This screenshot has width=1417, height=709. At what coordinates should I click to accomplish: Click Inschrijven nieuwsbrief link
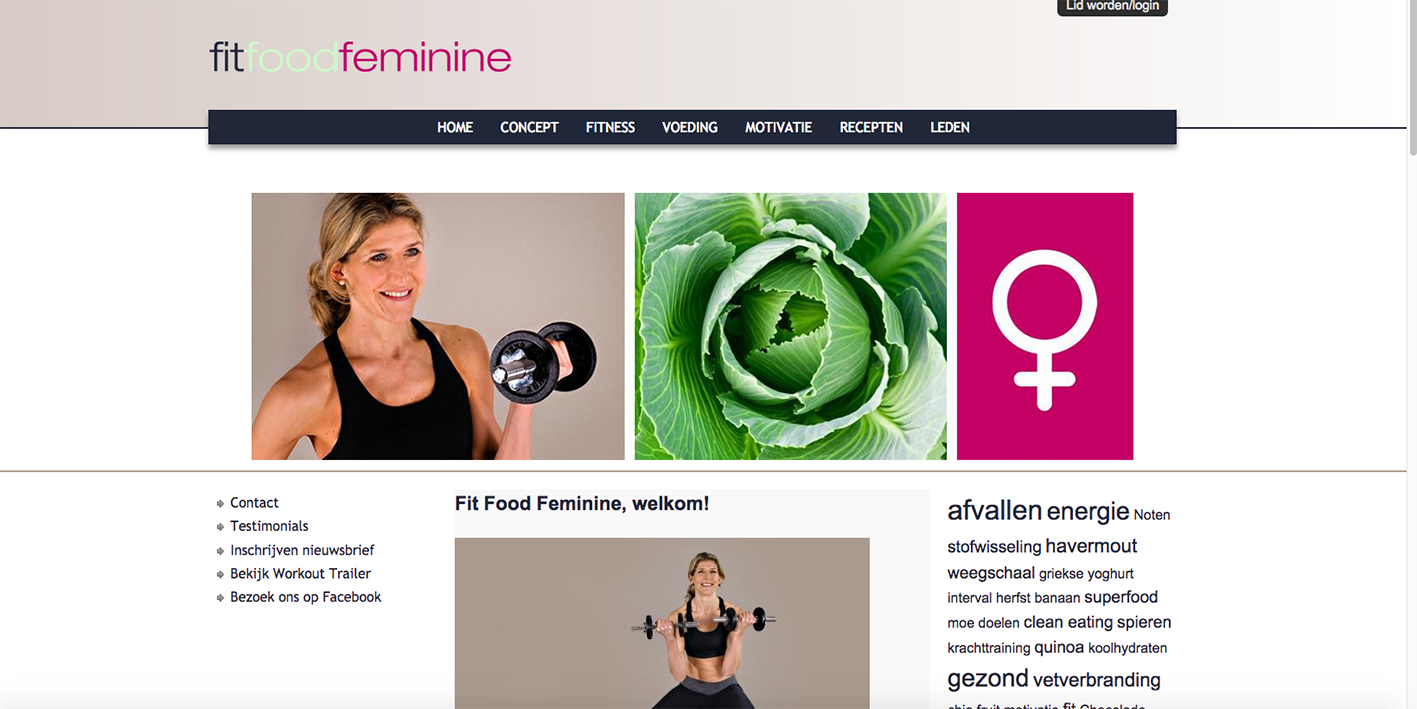[302, 550]
